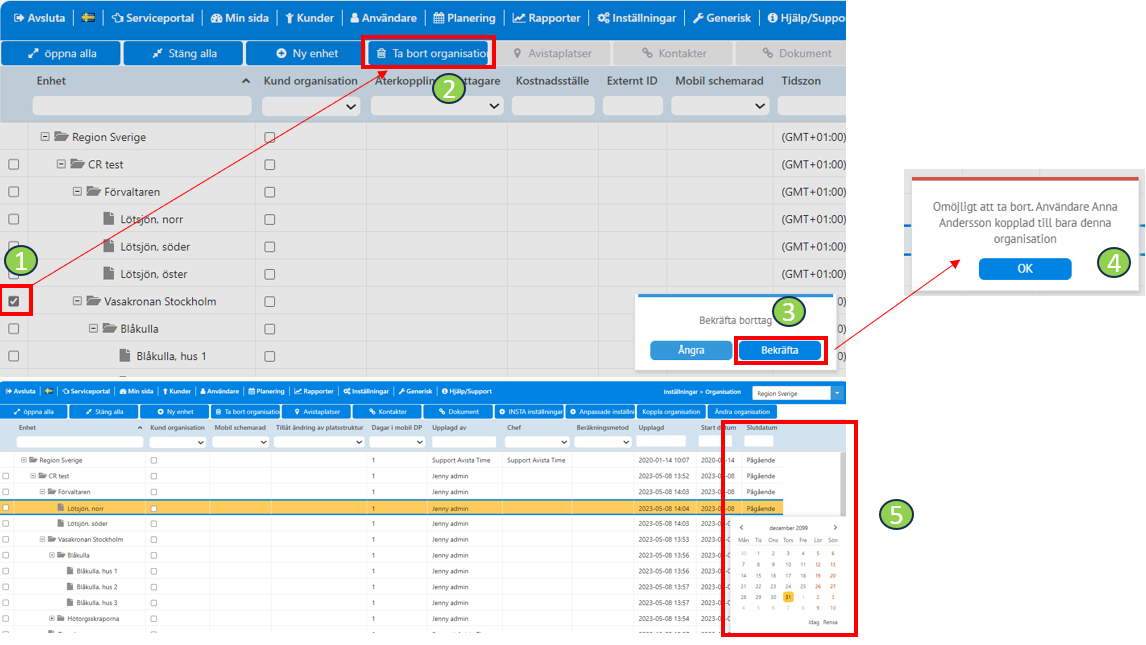The height and width of the screenshot is (645, 1146).
Task: Click the Avsluta exit icon in upper menu
Action: pyautogui.click(x=19, y=18)
